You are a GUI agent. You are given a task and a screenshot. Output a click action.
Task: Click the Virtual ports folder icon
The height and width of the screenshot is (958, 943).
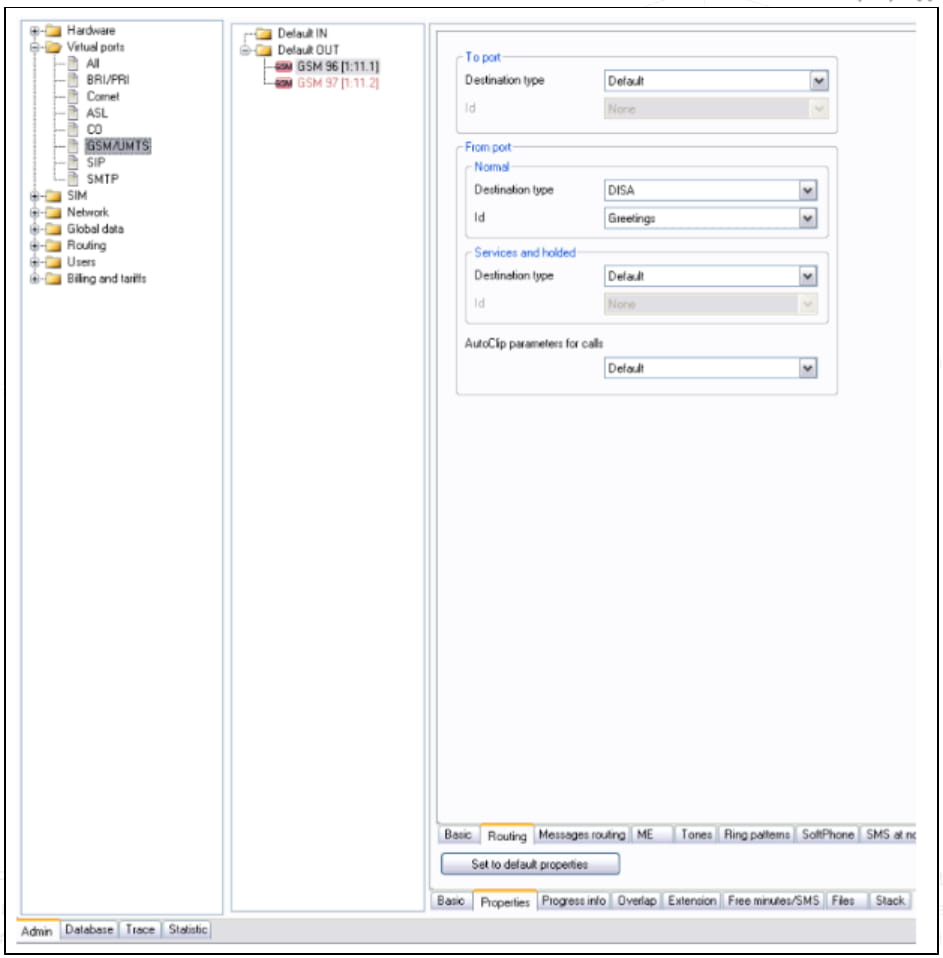click(x=54, y=47)
